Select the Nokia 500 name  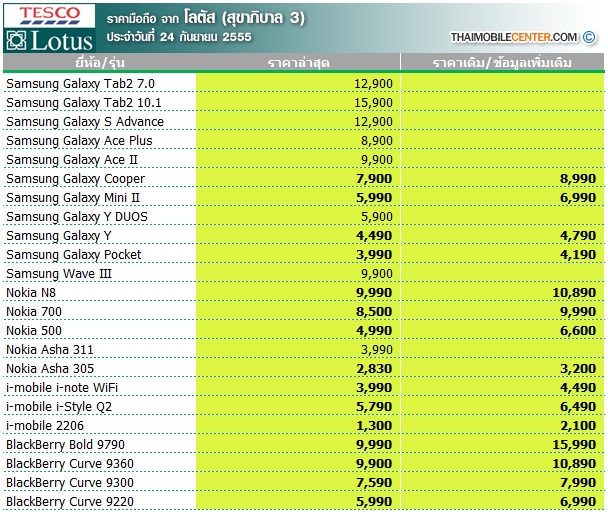pos(34,331)
